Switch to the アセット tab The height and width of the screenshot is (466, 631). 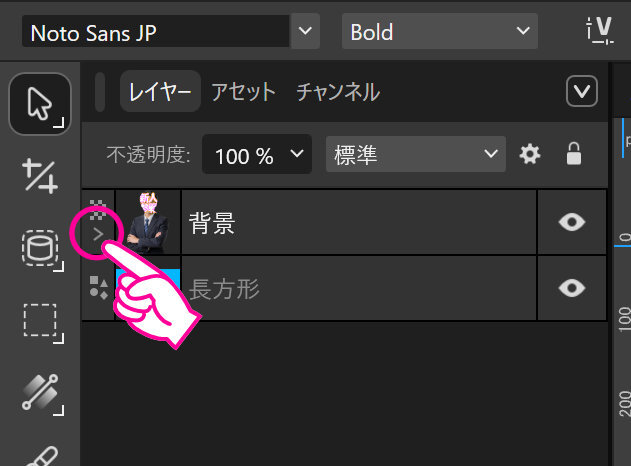click(243, 92)
